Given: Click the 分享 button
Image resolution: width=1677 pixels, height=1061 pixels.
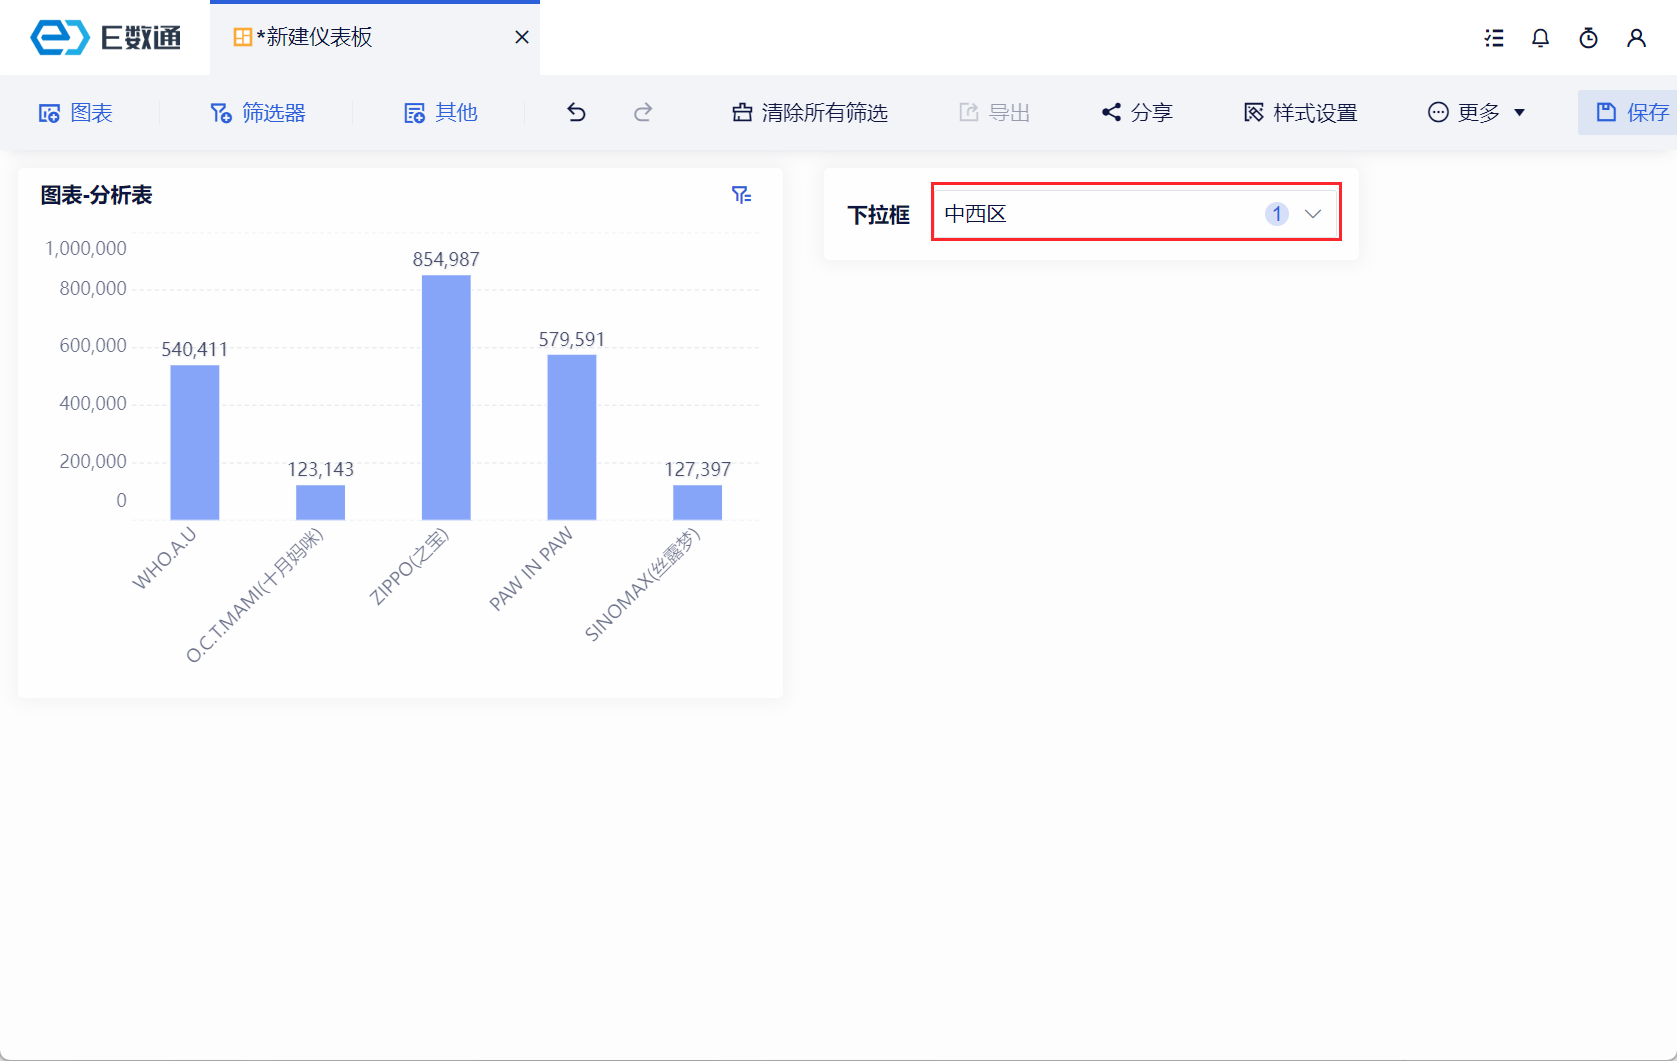Looking at the screenshot, I should 1137,113.
